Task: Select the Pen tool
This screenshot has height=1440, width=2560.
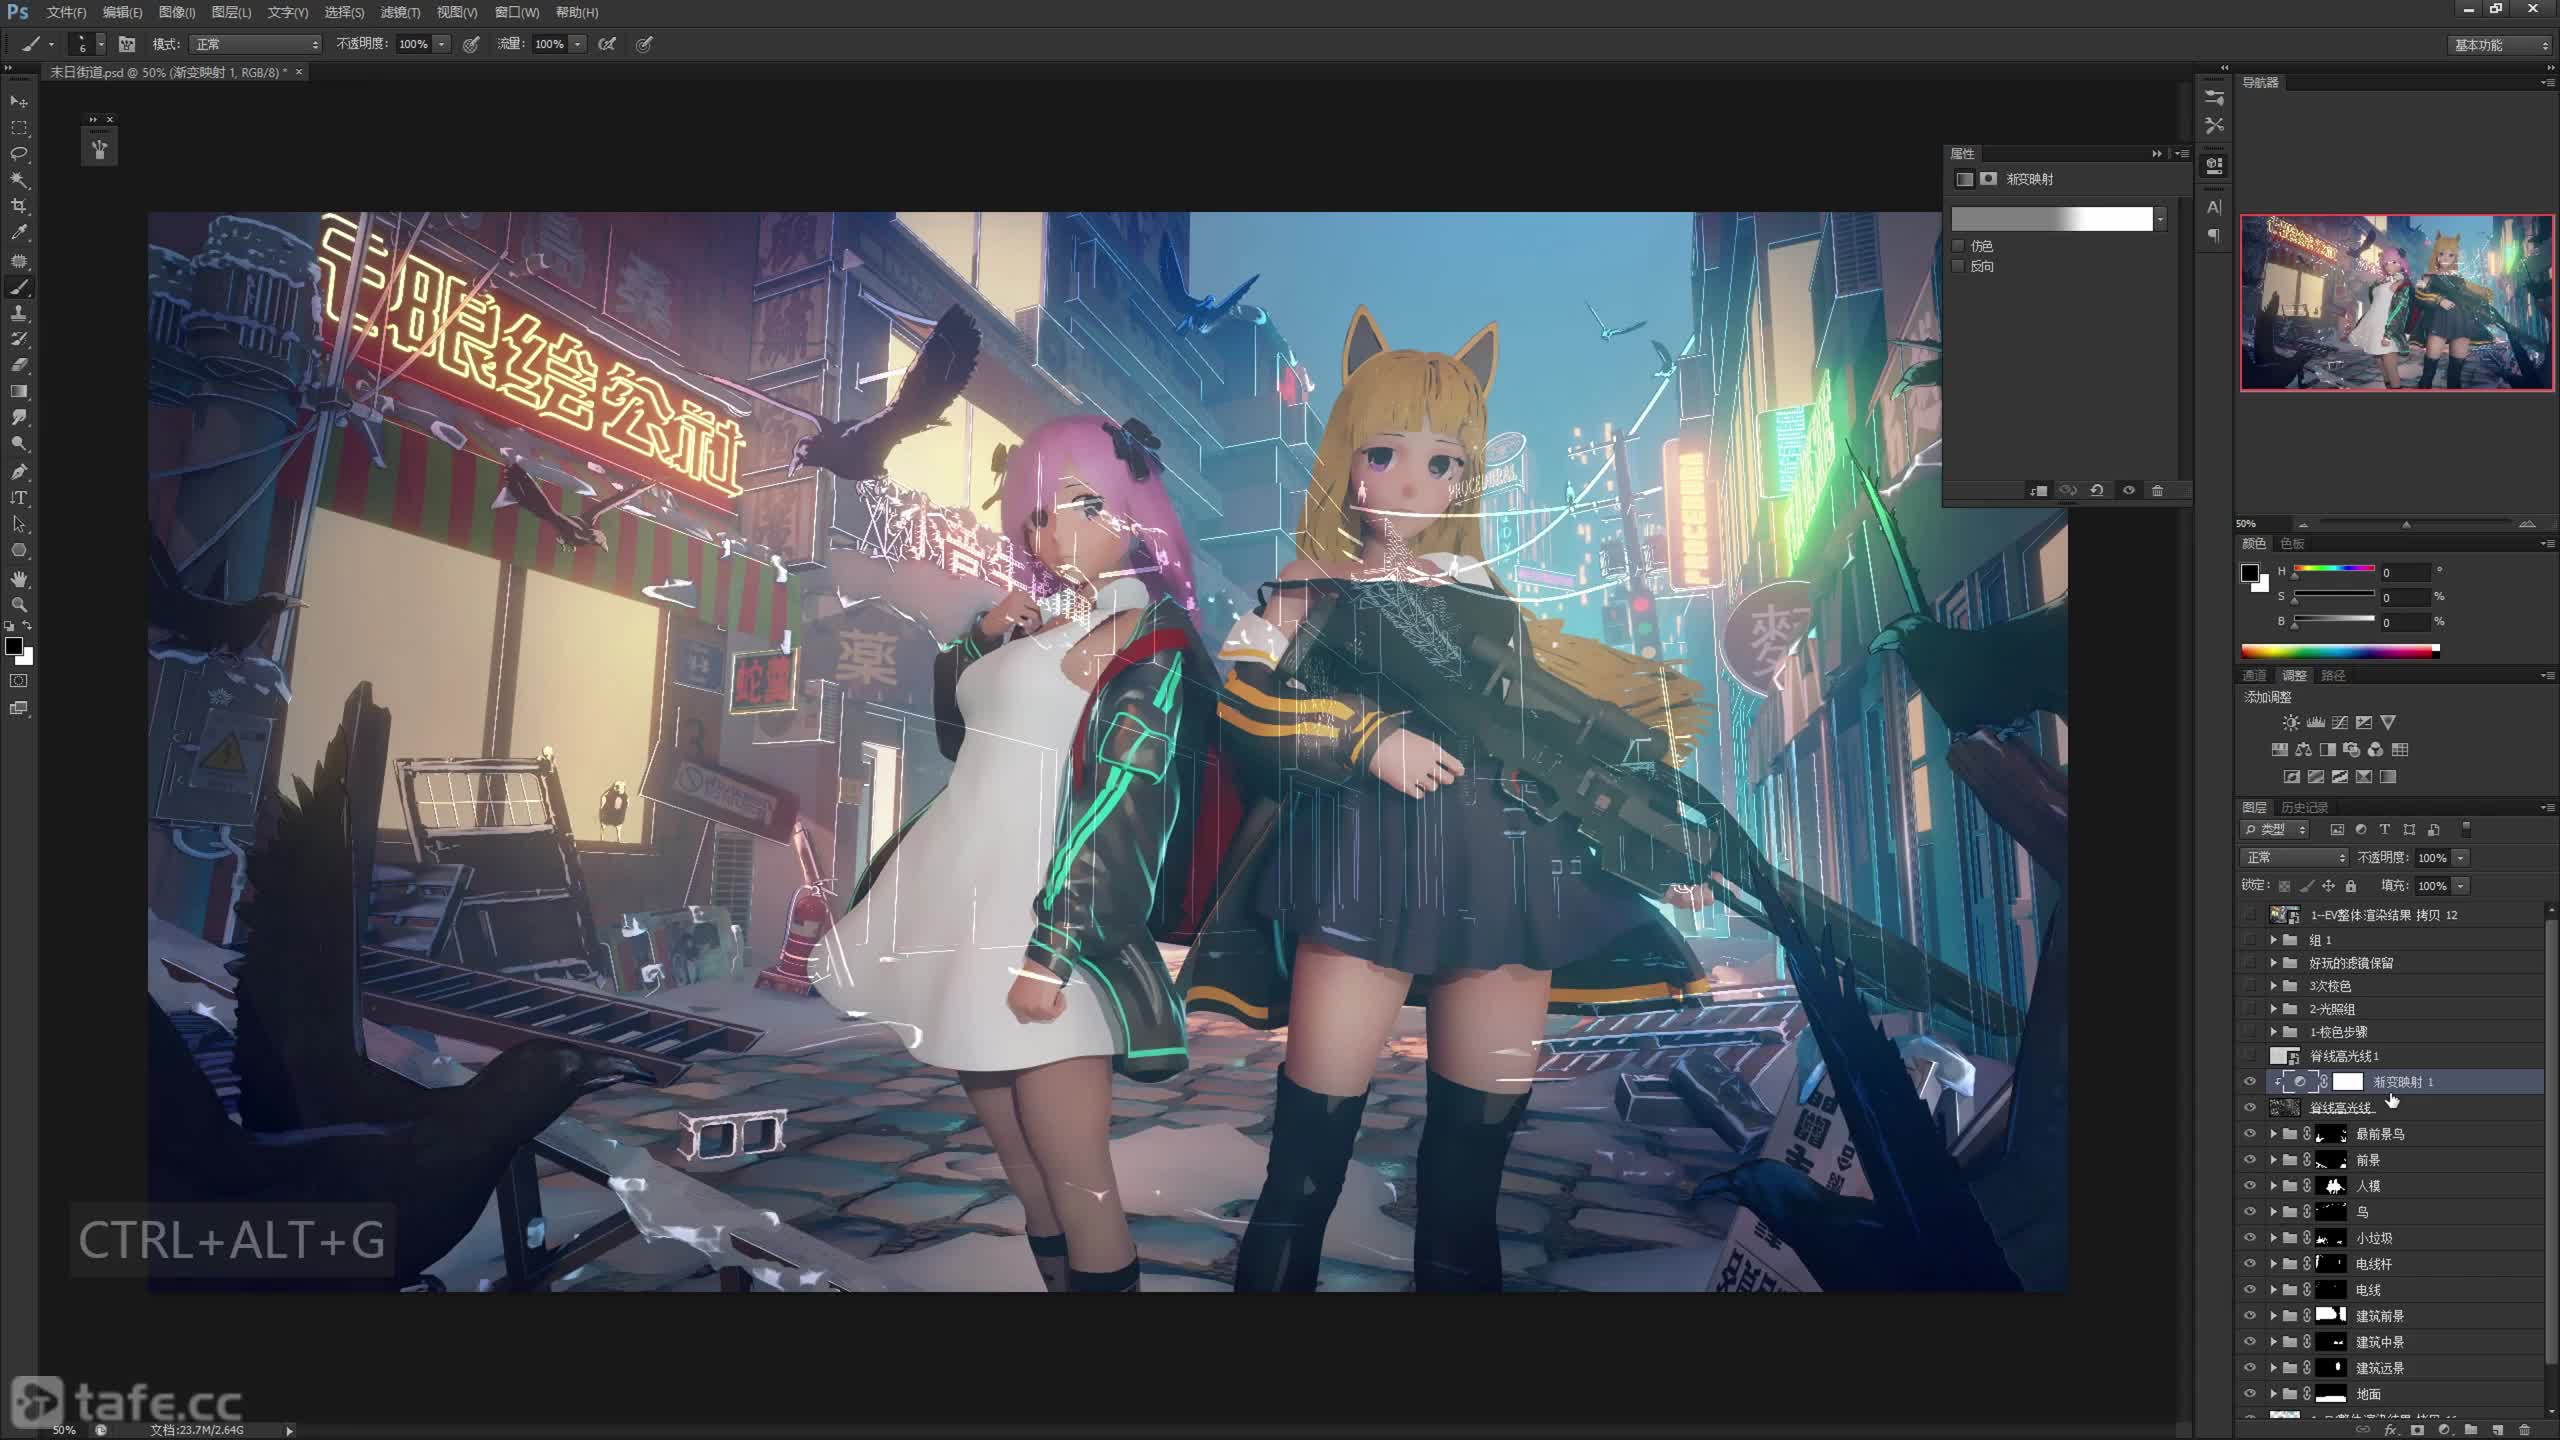Action: (x=19, y=472)
